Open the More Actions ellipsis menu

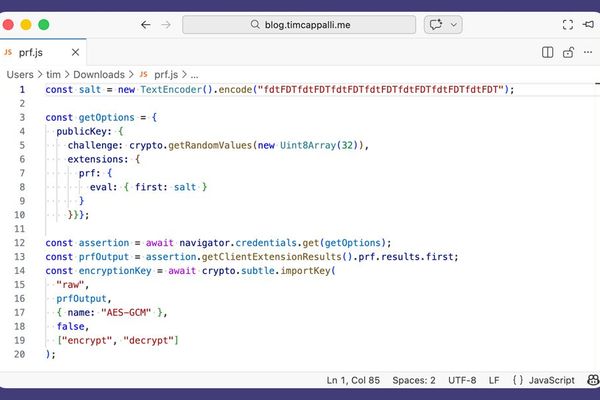pos(586,52)
